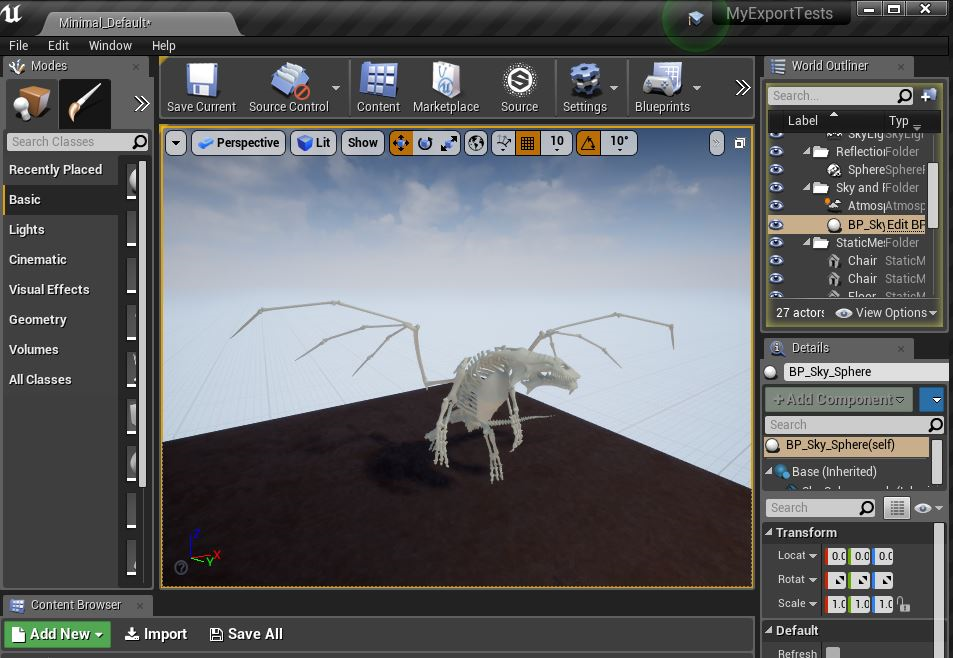Click the Import button in Content Browser

[156, 634]
